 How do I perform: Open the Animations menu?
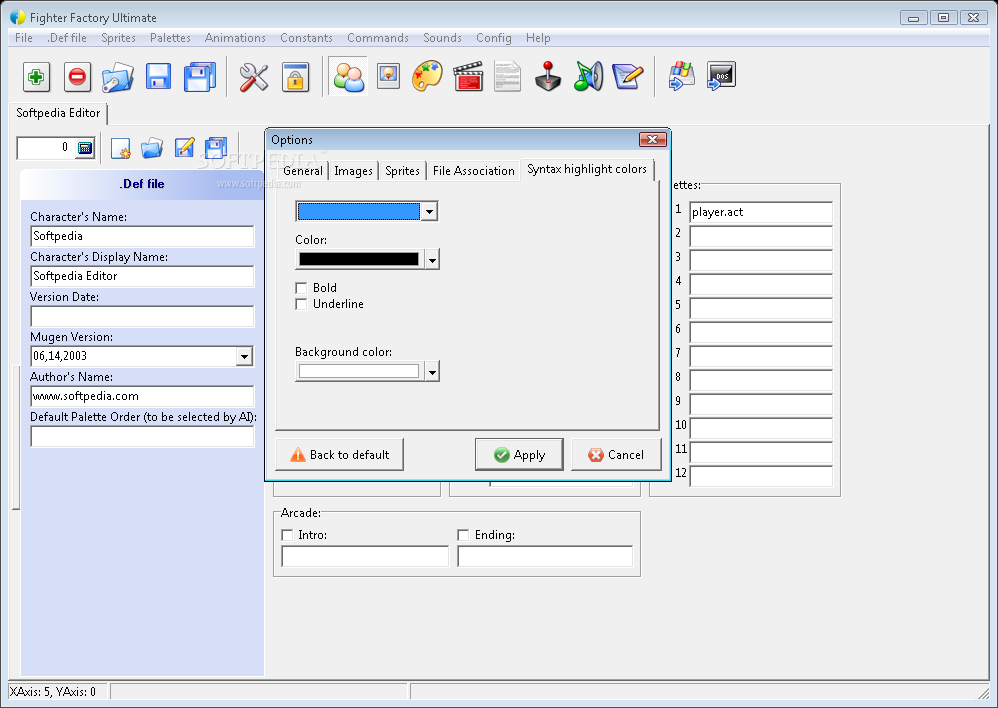pos(235,38)
